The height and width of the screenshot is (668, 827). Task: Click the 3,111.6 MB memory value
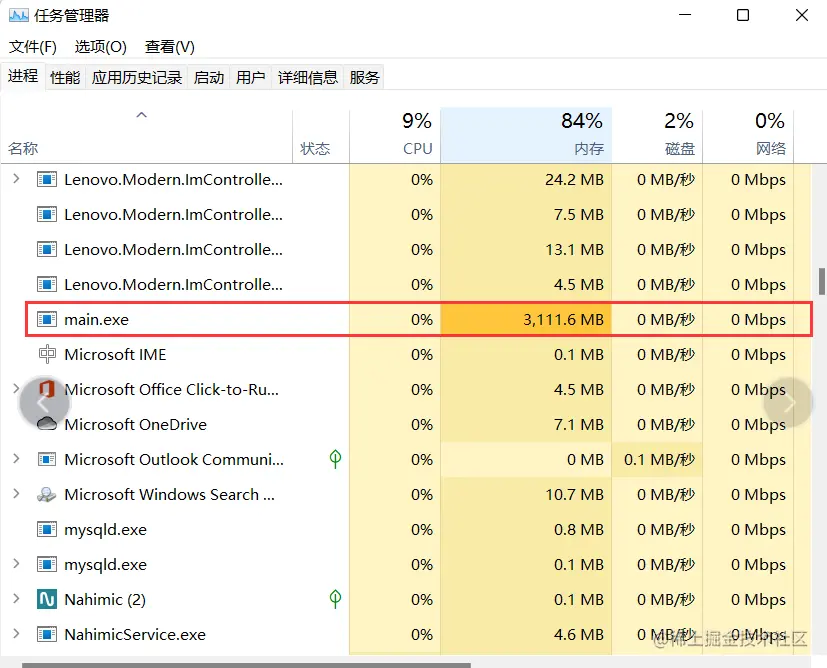coord(563,320)
